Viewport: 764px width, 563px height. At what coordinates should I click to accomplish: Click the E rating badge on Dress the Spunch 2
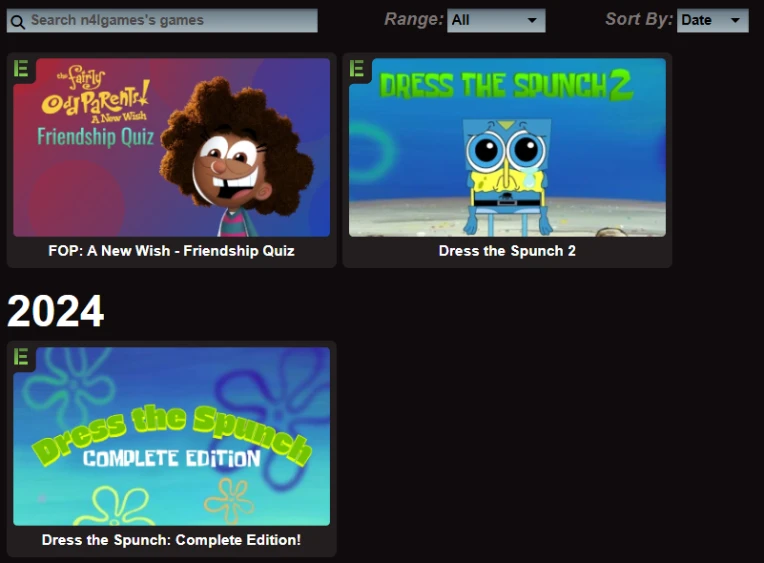pyautogui.click(x=357, y=69)
